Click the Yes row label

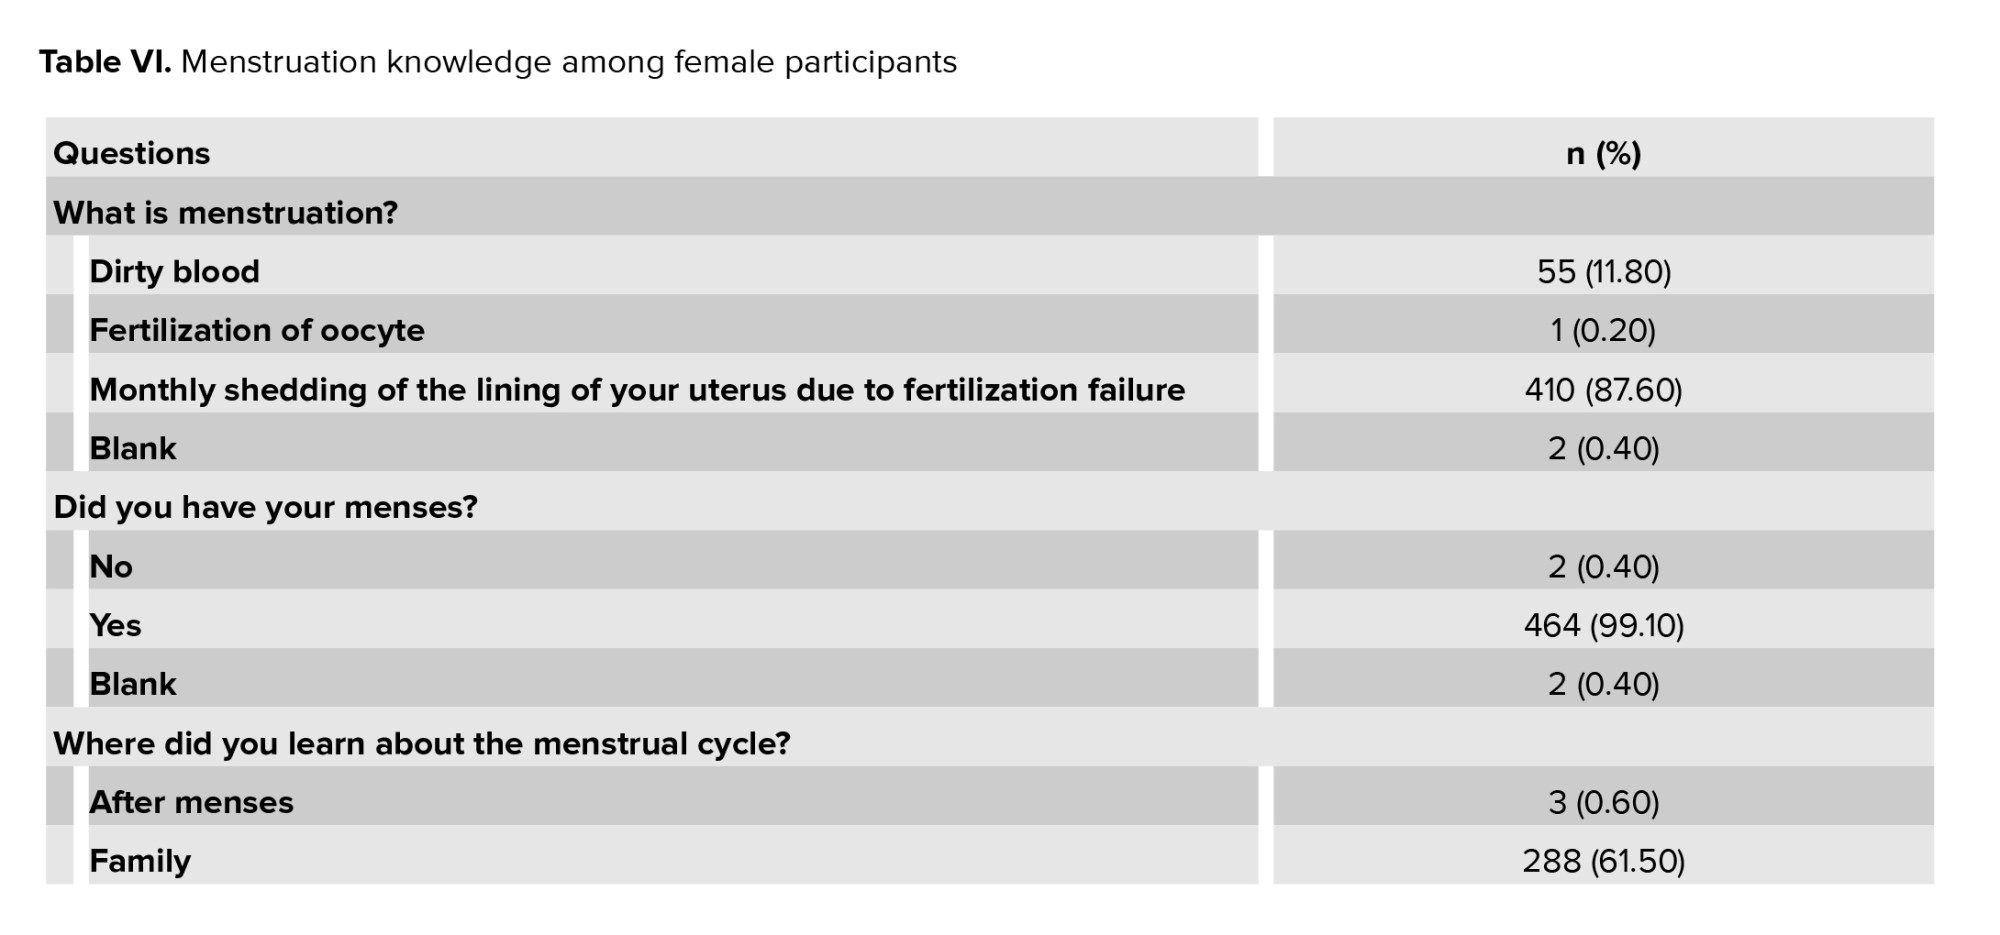click(x=115, y=625)
